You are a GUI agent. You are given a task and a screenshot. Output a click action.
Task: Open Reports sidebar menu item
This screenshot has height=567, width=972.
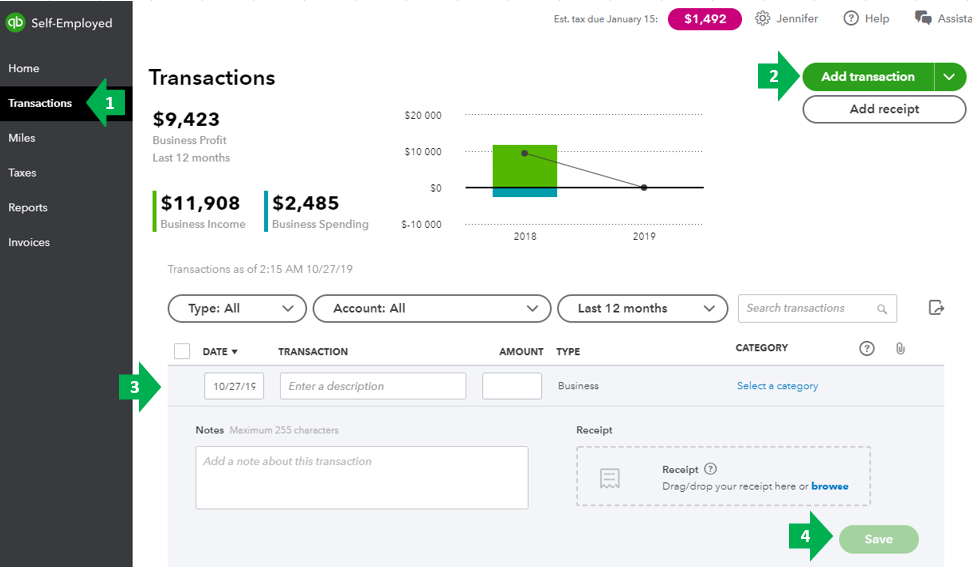pos(28,208)
